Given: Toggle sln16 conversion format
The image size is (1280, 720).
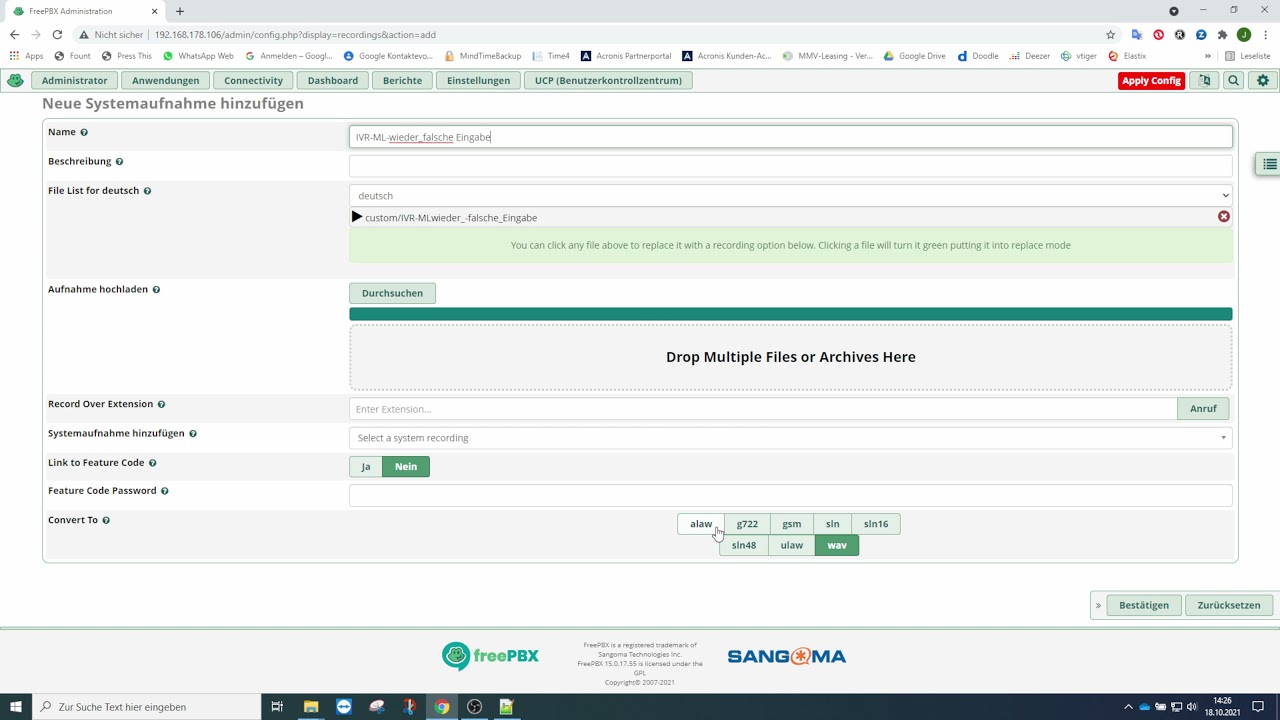Looking at the screenshot, I should (876, 524).
